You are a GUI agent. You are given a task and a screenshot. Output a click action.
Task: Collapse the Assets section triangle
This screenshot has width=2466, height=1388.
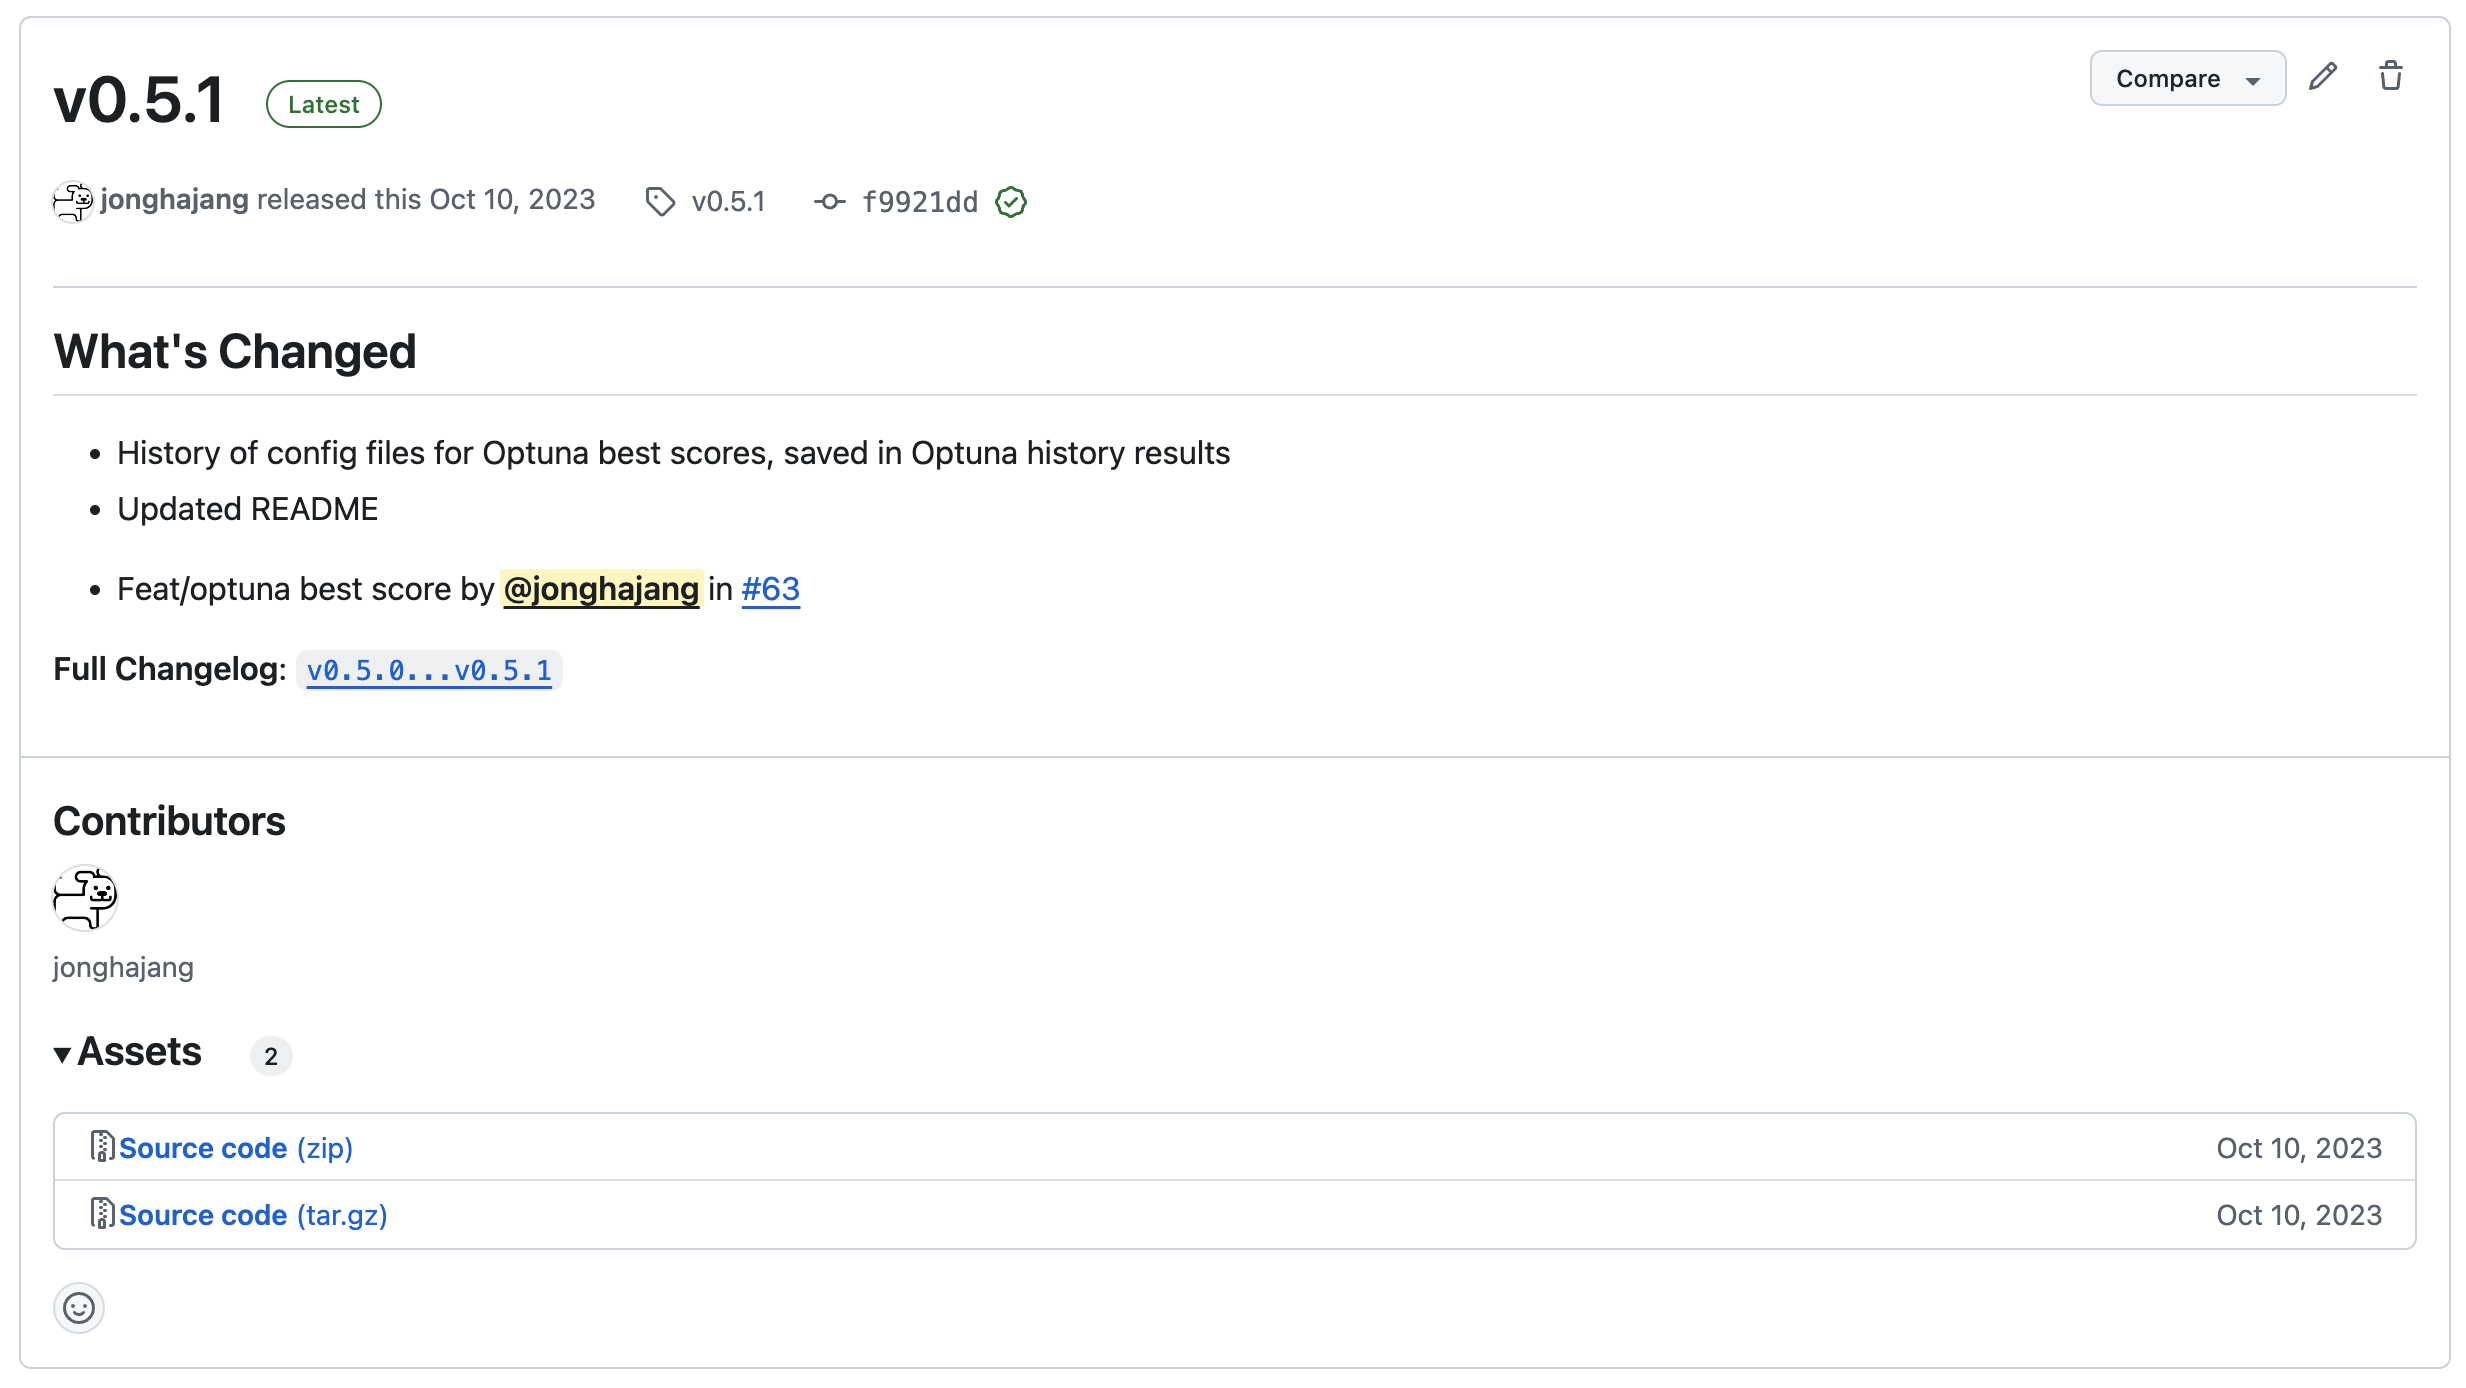point(63,1054)
